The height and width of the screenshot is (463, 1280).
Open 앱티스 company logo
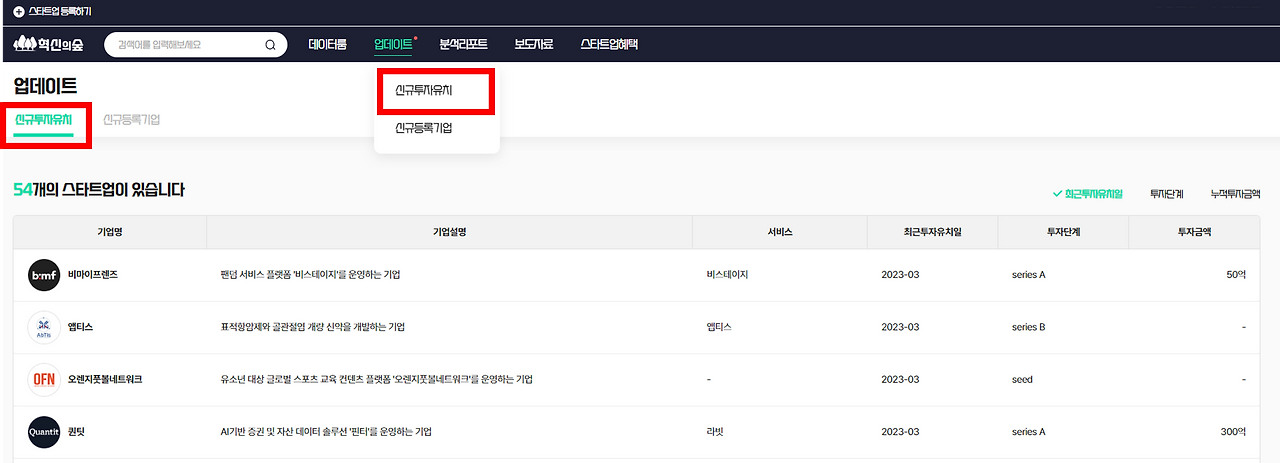point(44,327)
